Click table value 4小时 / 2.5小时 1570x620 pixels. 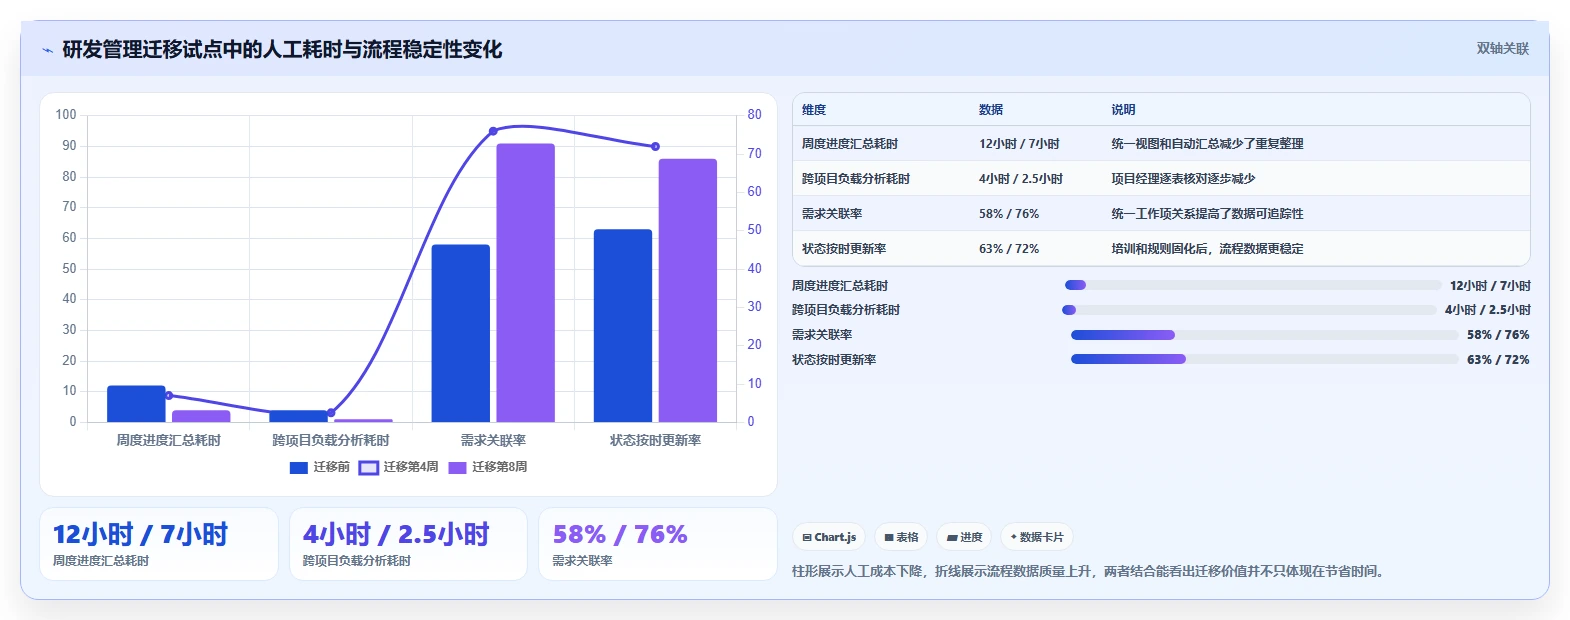click(x=1021, y=179)
